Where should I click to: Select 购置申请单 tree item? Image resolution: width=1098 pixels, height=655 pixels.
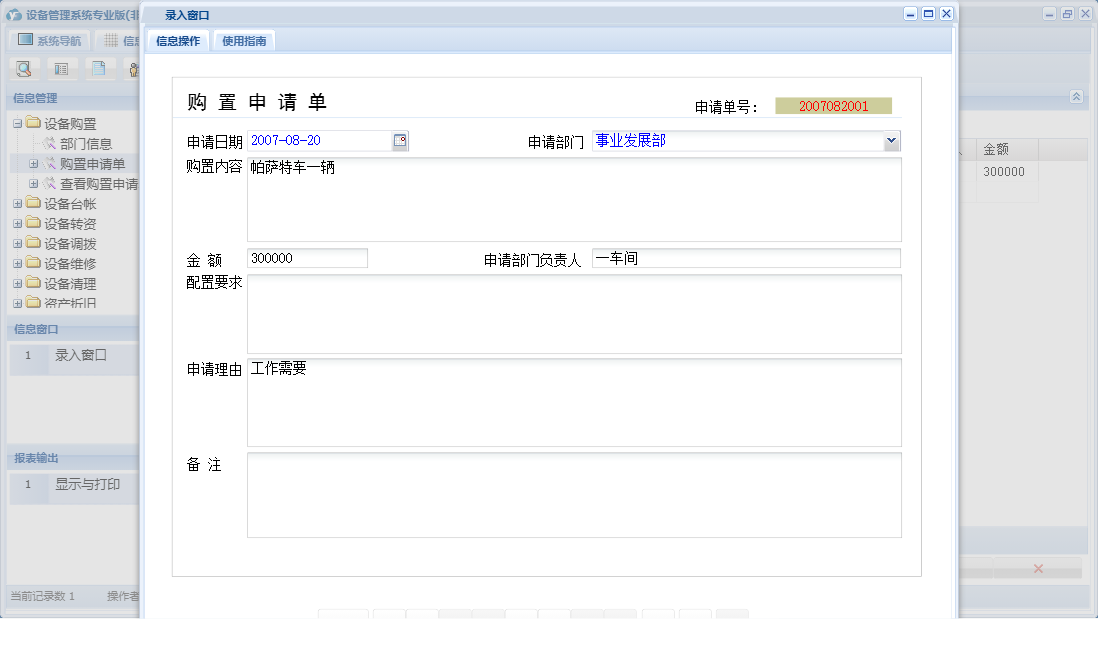tap(92, 164)
